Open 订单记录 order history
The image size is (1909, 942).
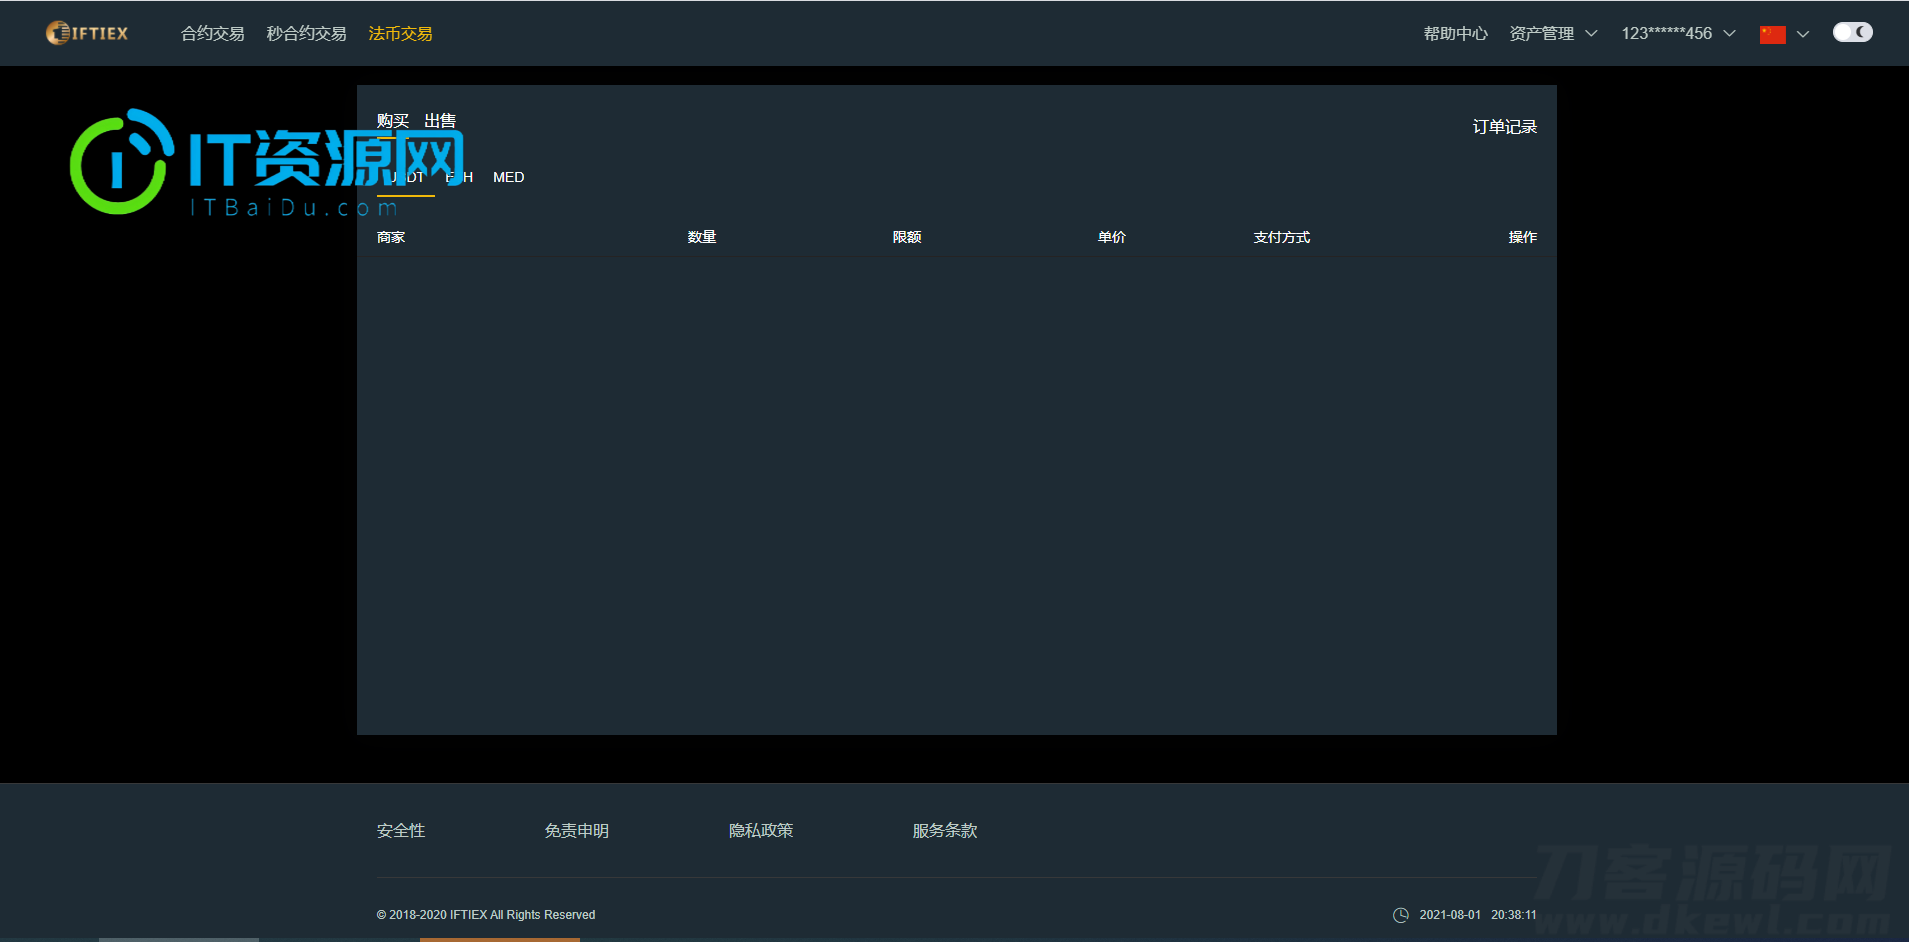coord(1504,127)
